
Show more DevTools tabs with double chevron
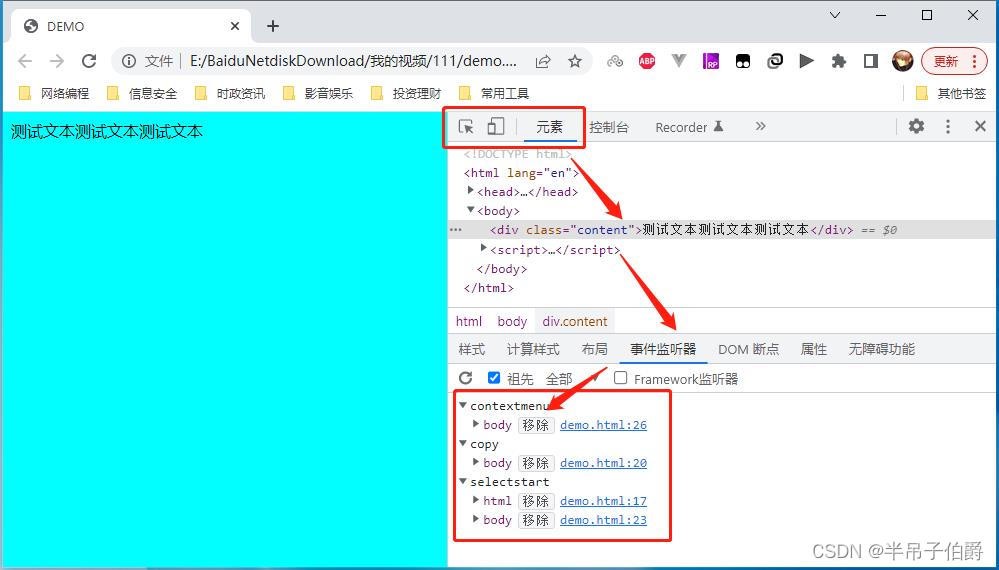point(760,126)
